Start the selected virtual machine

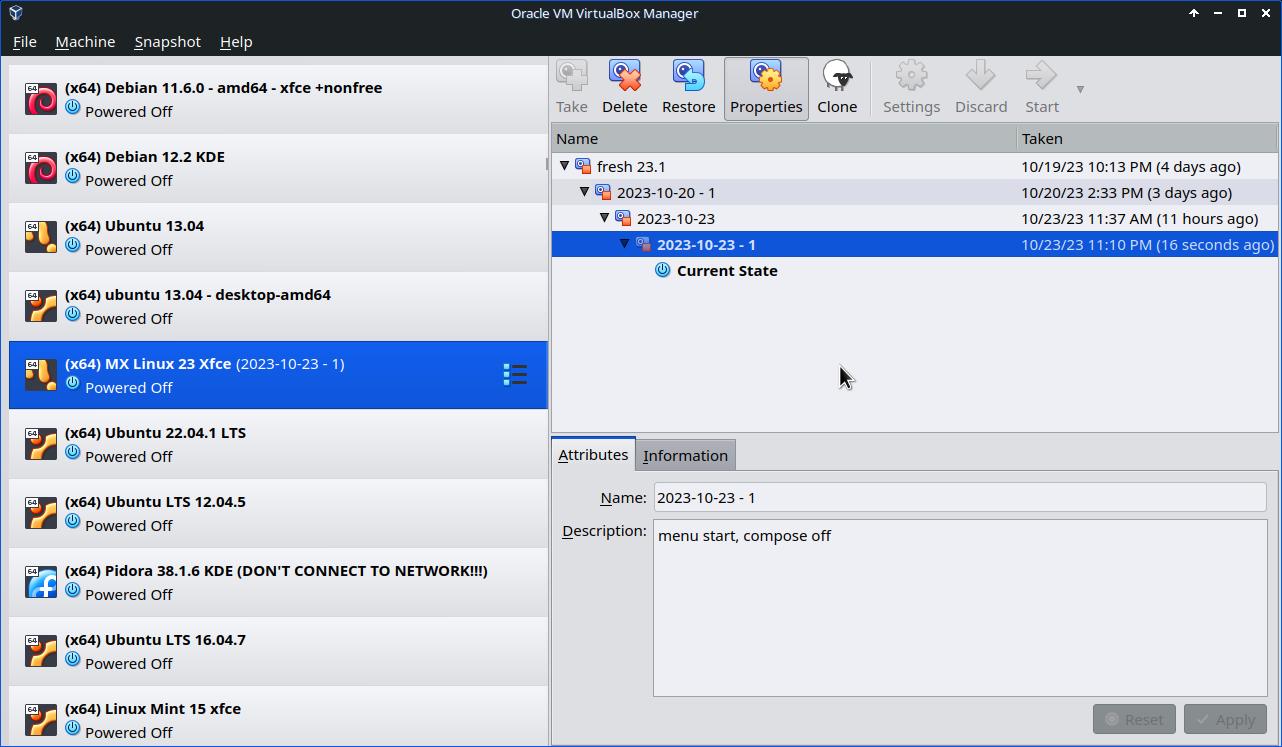(1042, 88)
